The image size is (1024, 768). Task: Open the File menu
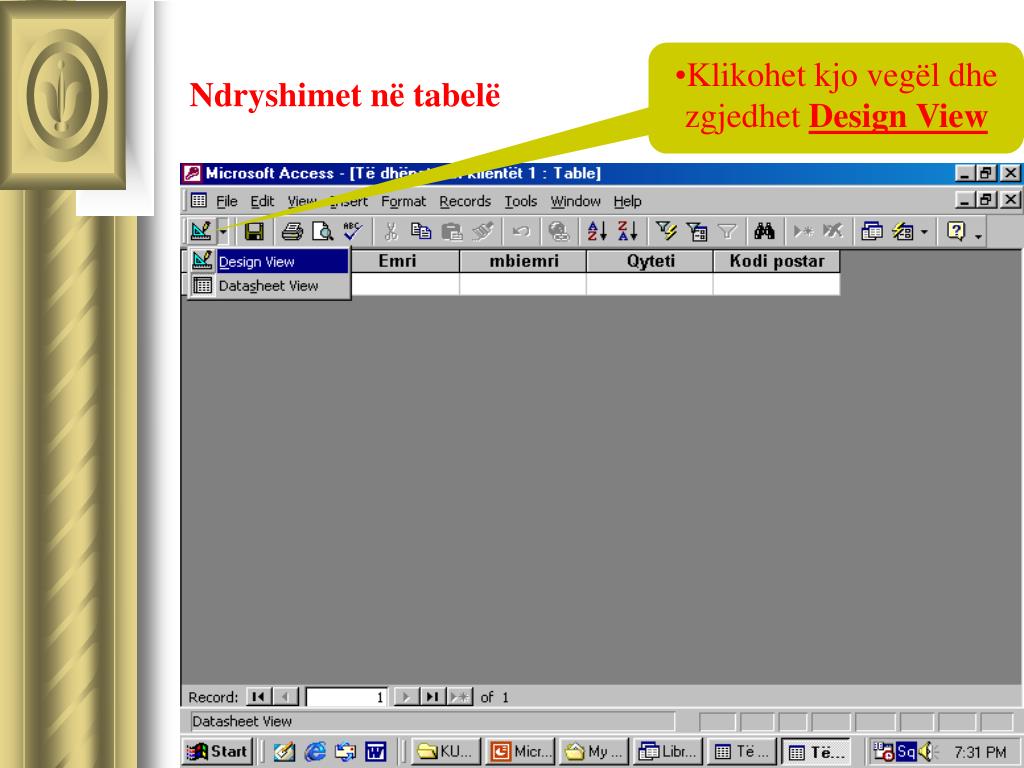[x=227, y=201]
